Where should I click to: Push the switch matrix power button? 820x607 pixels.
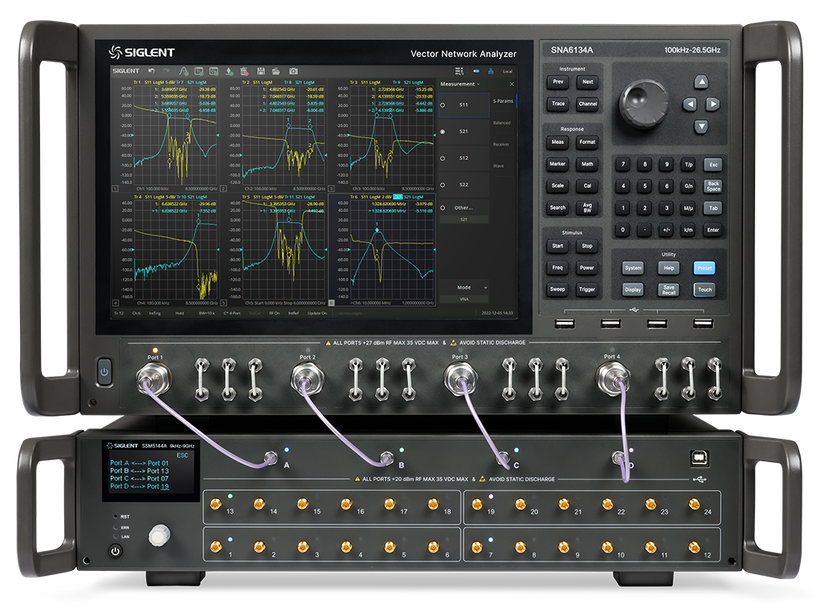(x=115, y=551)
